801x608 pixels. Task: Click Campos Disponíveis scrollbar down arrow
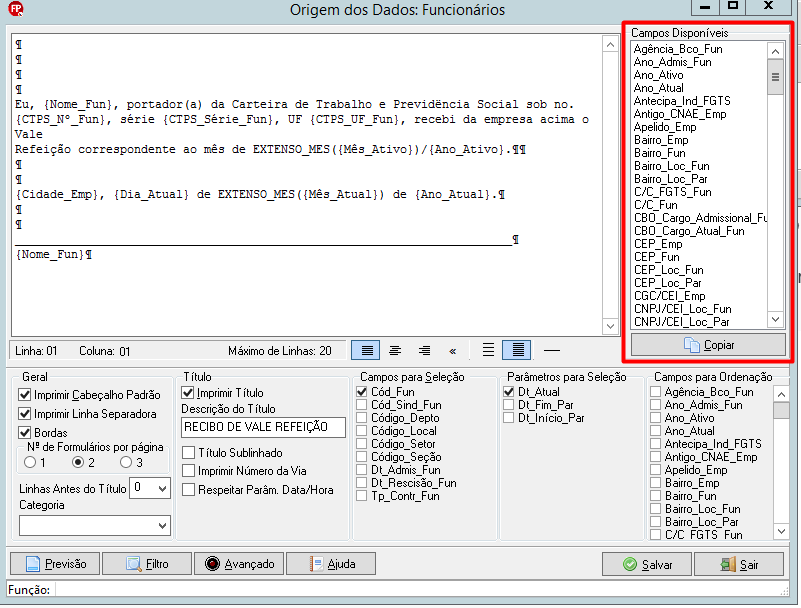pos(775,320)
